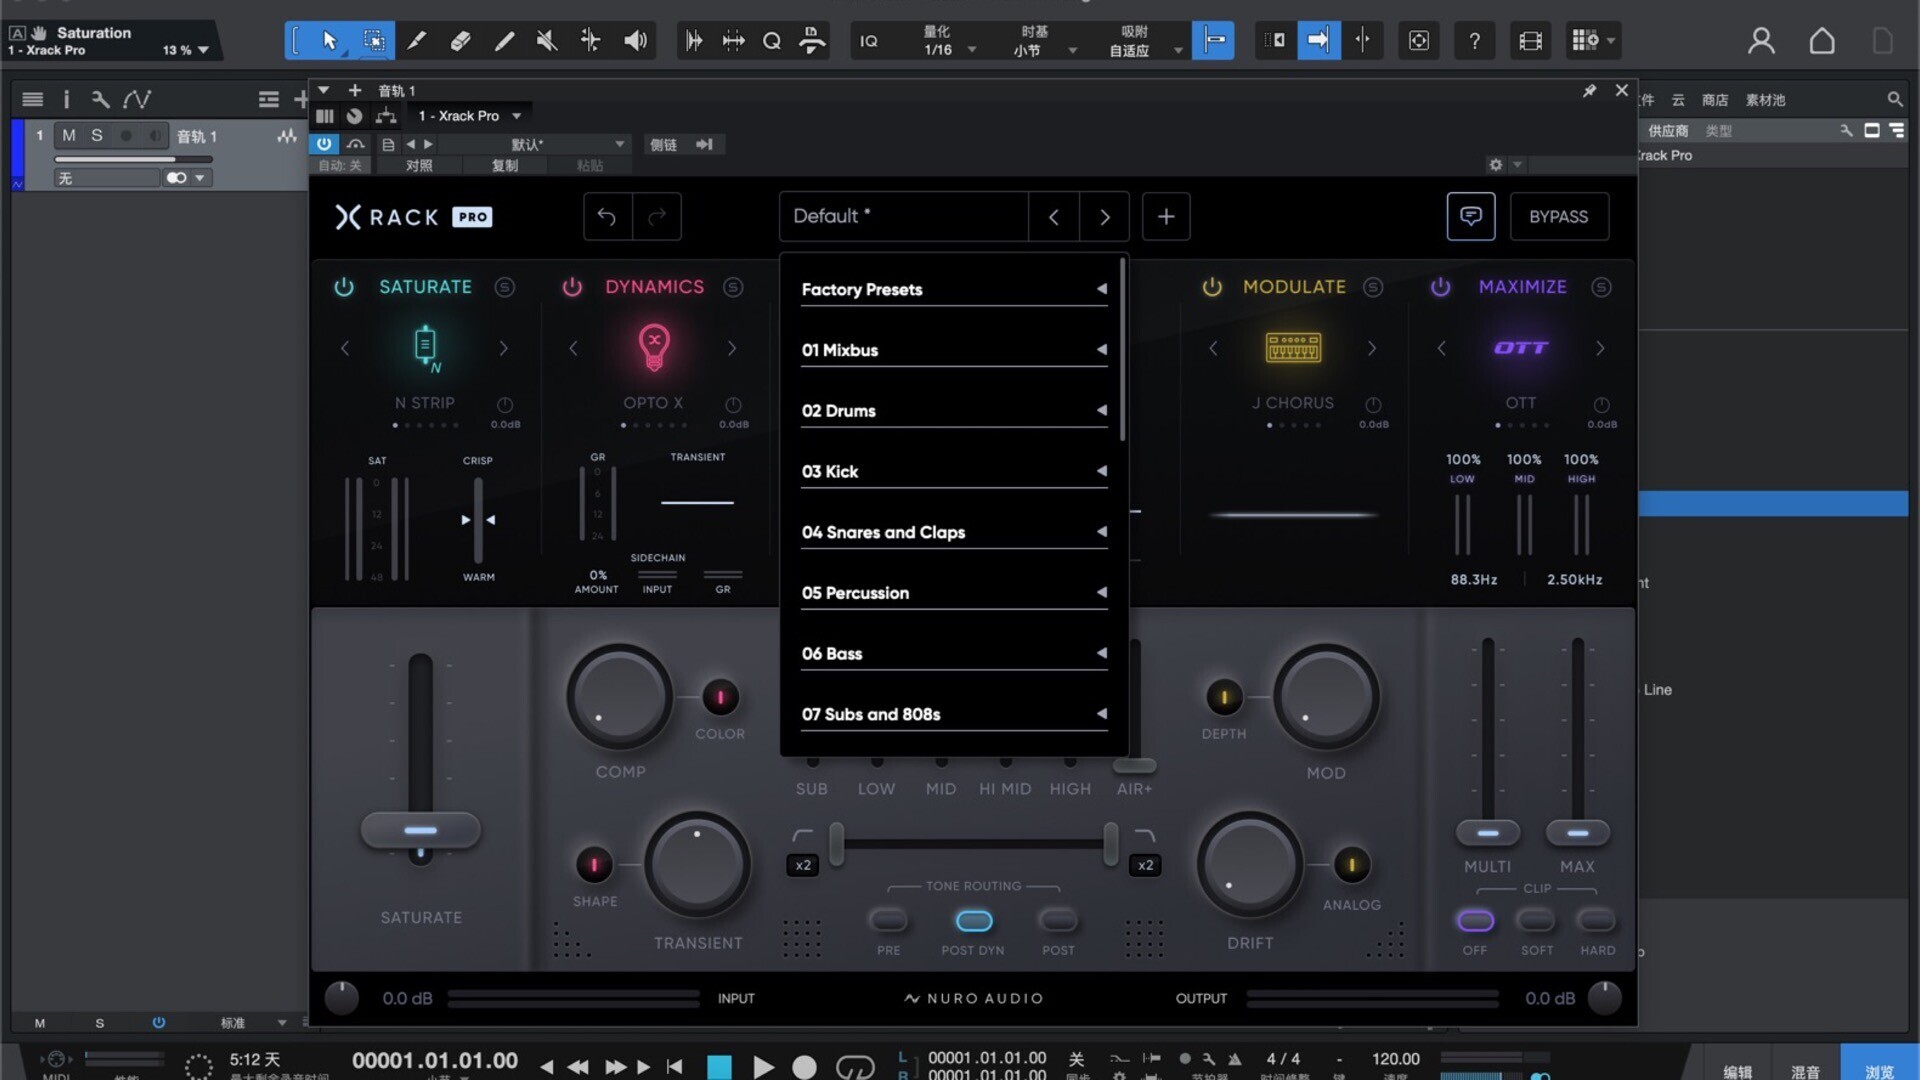Image resolution: width=1920 pixels, height=1080 pixels.
Task: Select the Split (knife) tool
Action: click(x=417, y=41)
